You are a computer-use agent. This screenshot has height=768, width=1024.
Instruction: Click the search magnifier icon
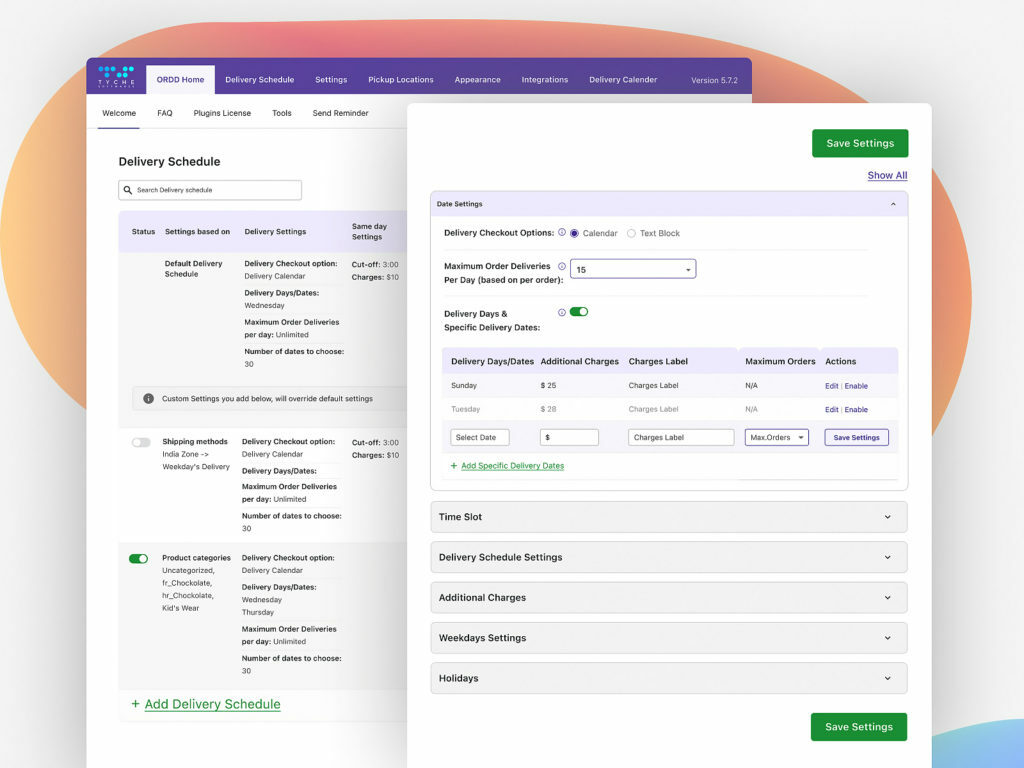pyautogui.click(x=128, y=190)
